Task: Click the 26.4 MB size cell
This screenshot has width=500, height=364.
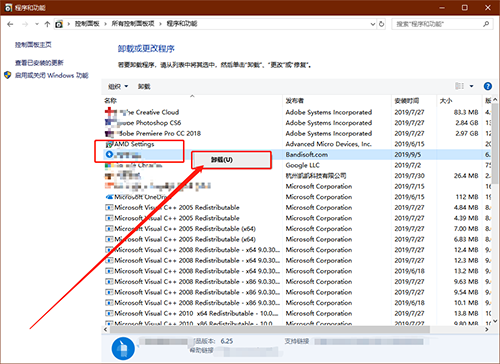Action: (466, 176)
